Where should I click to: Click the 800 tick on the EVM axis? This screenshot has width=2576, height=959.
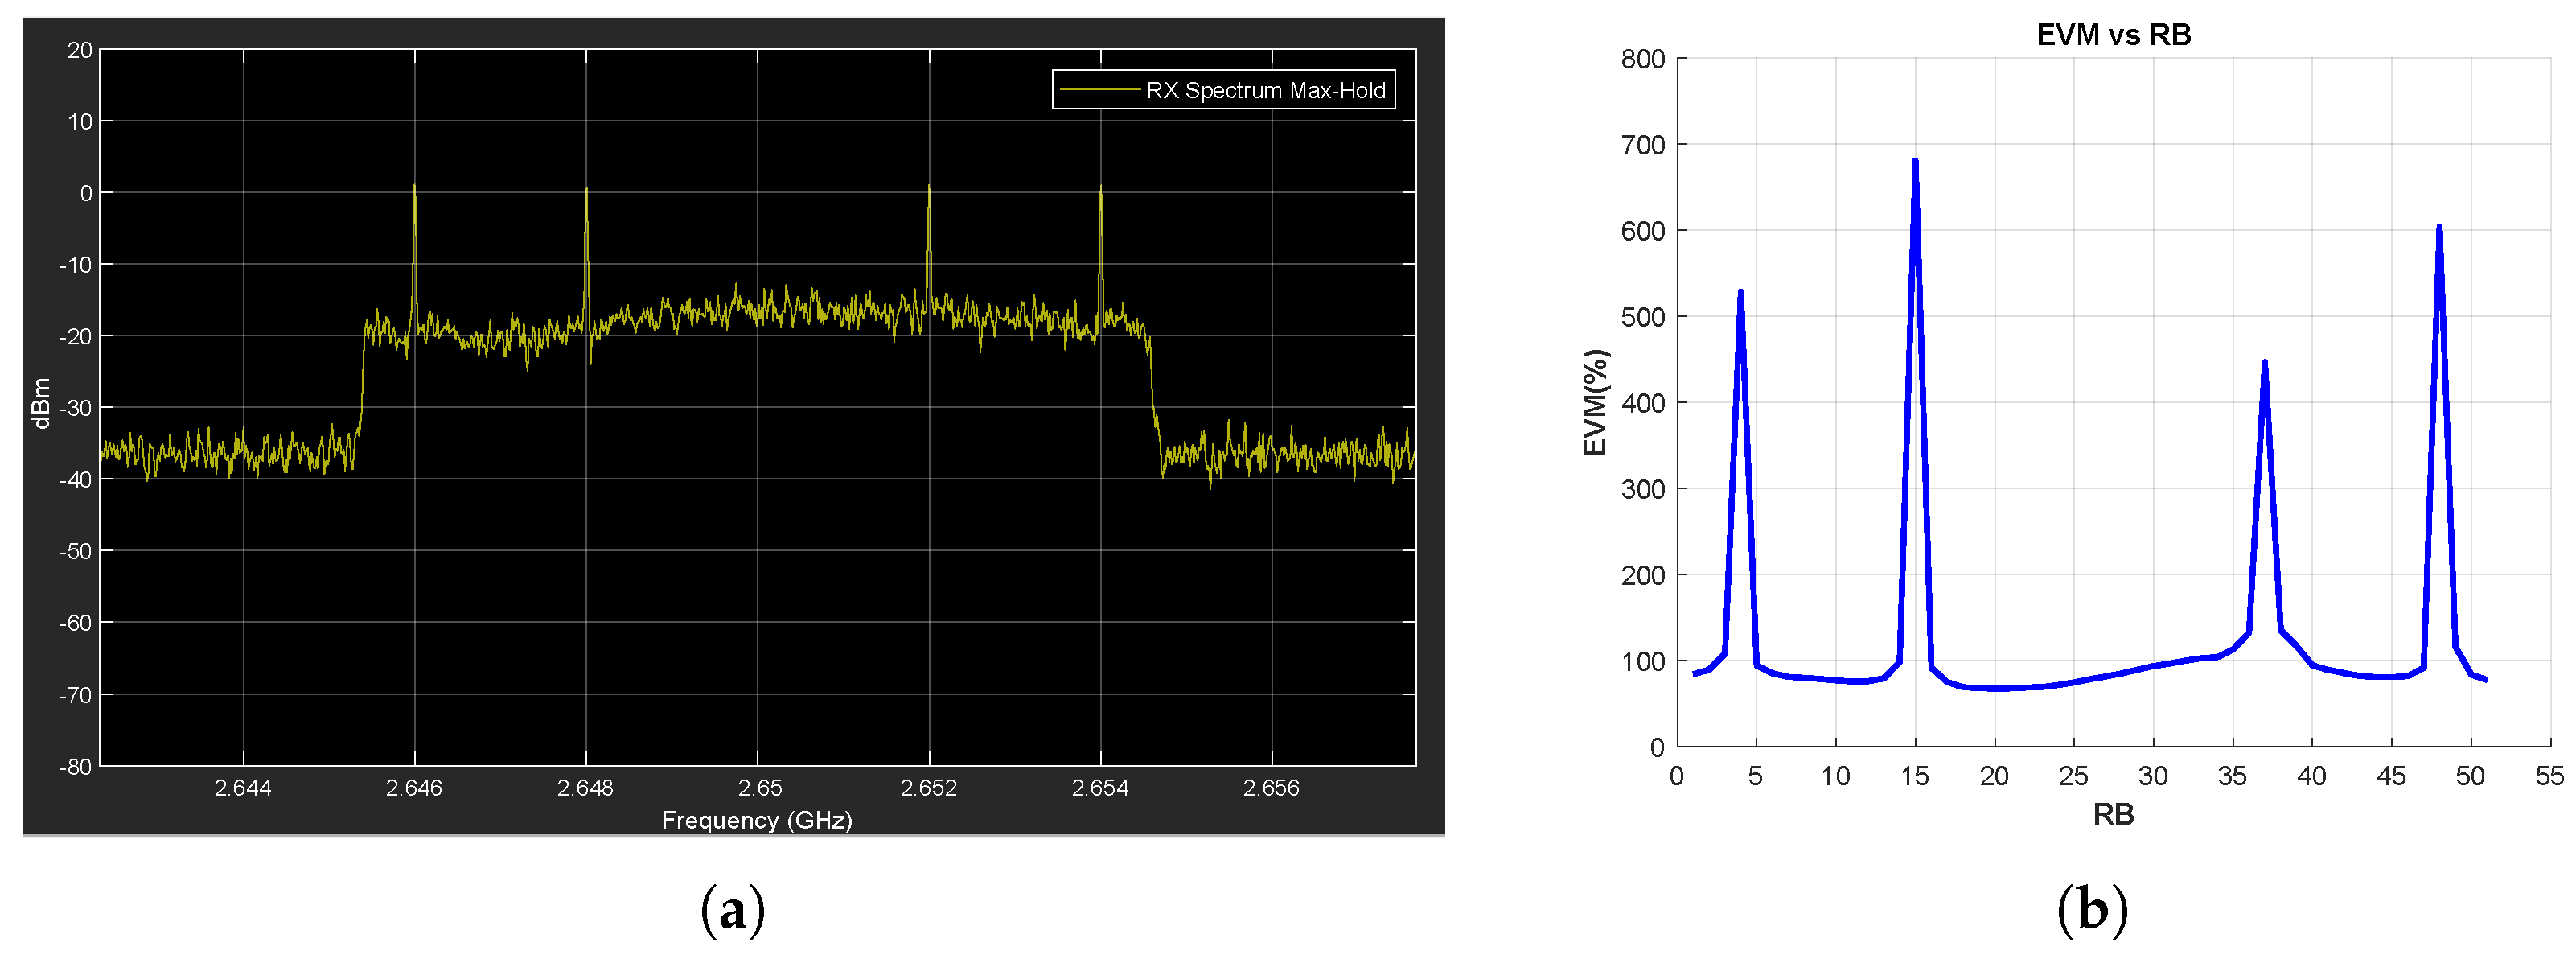1643,59
